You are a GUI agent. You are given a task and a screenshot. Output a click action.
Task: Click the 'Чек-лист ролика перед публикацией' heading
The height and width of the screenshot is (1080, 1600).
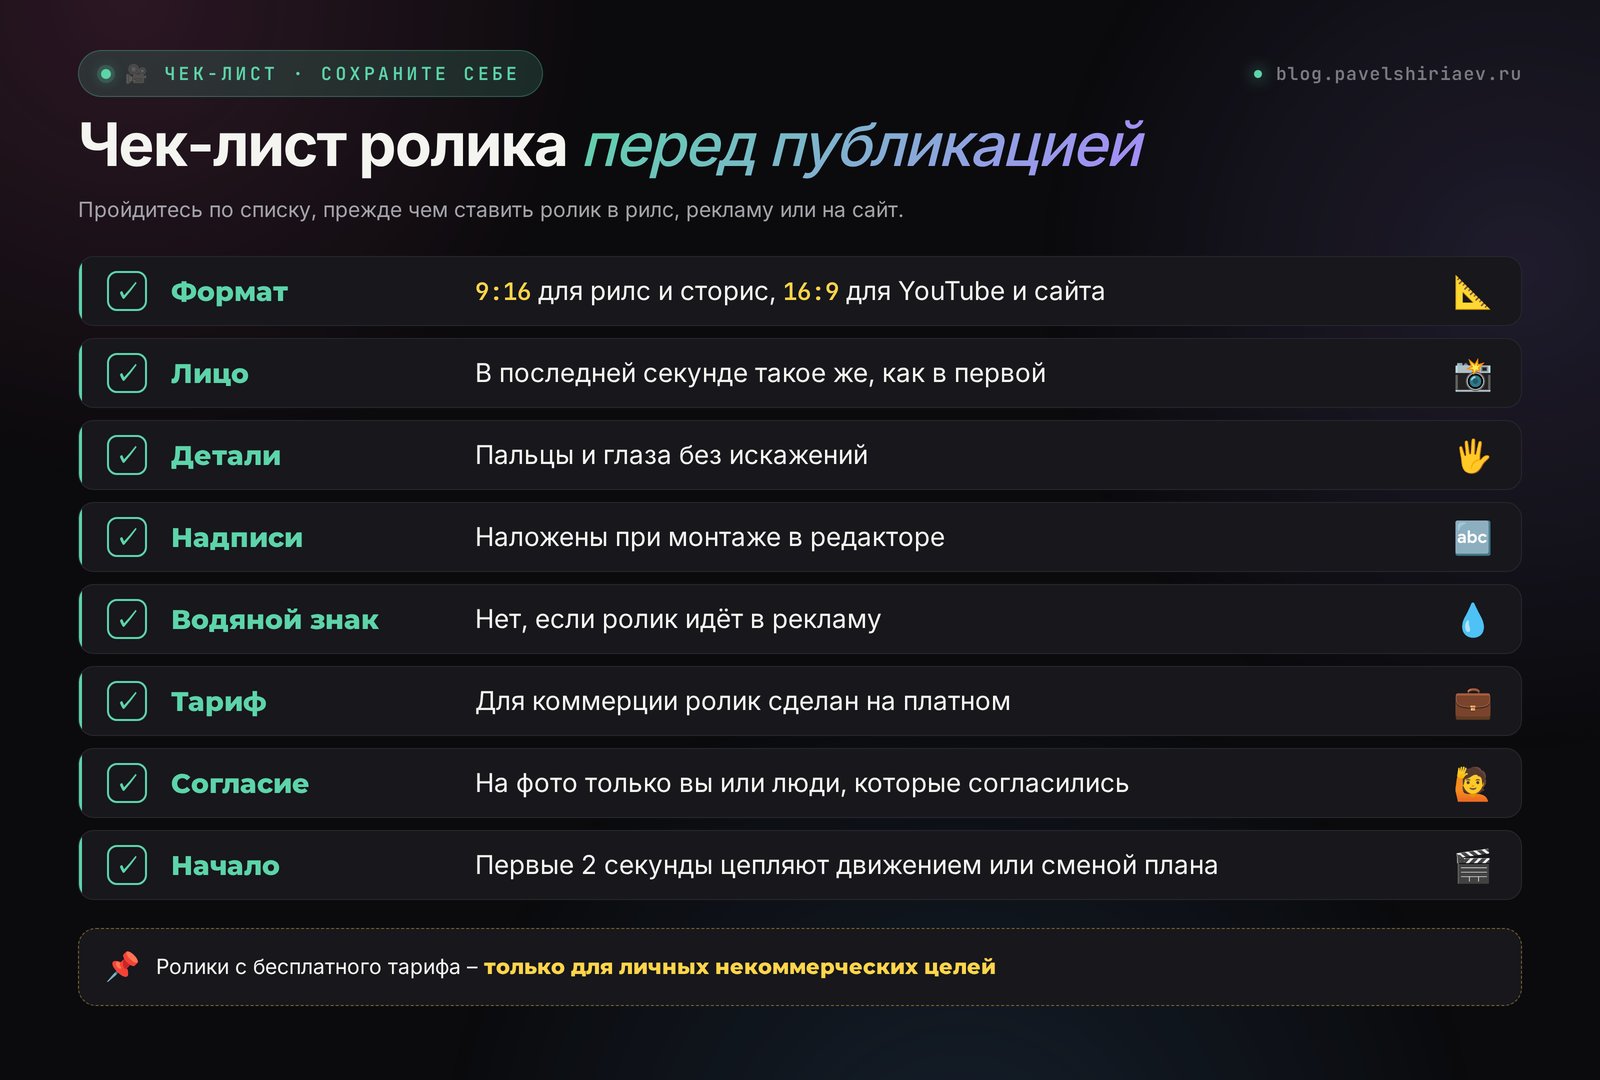[611, 146]
